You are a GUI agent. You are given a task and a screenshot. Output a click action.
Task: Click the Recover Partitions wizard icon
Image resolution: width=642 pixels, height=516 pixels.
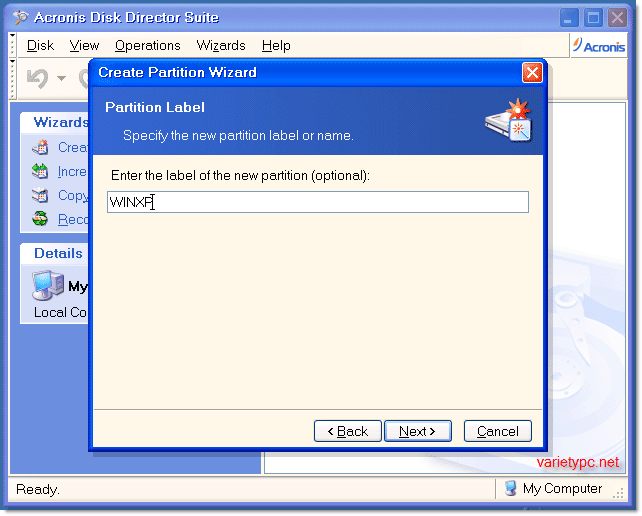click(40, 219)
